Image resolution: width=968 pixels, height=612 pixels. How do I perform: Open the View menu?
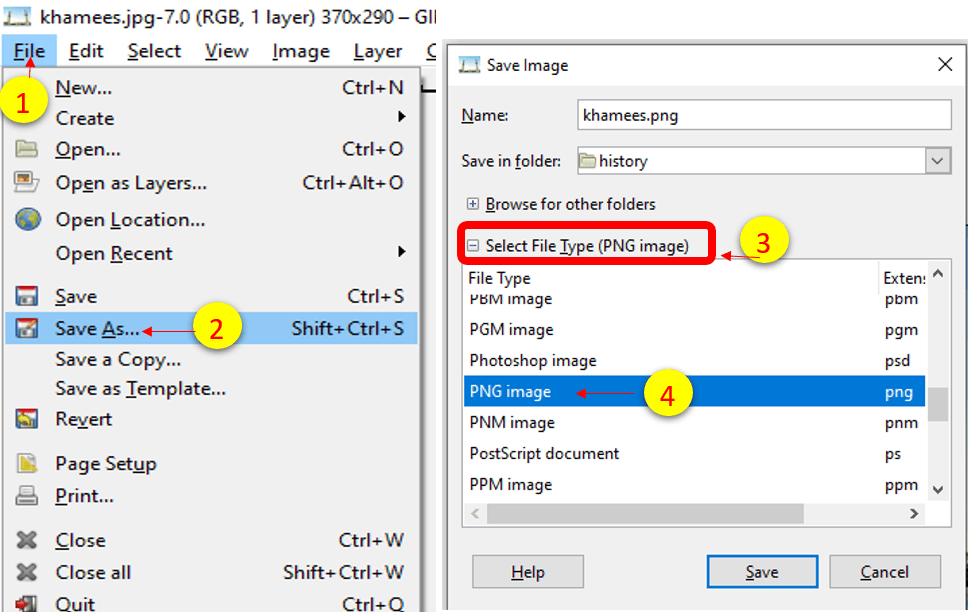227,51
